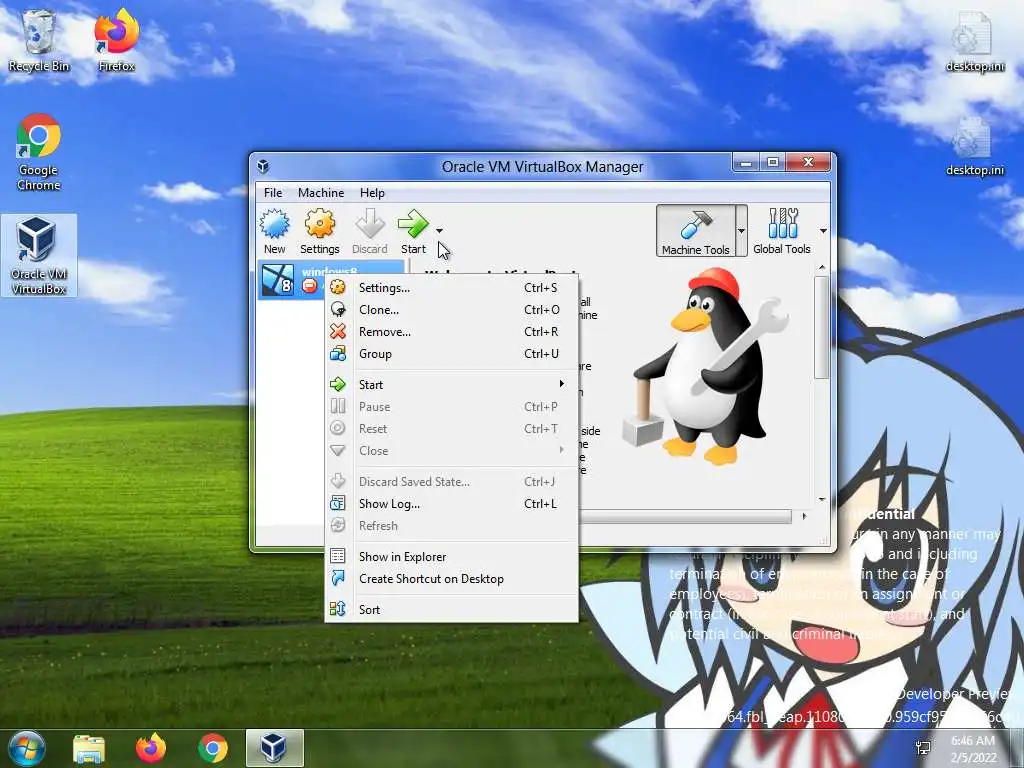
Task: Click the VirtualBox title bar cube icon
Action: click(x=263, y=167)
